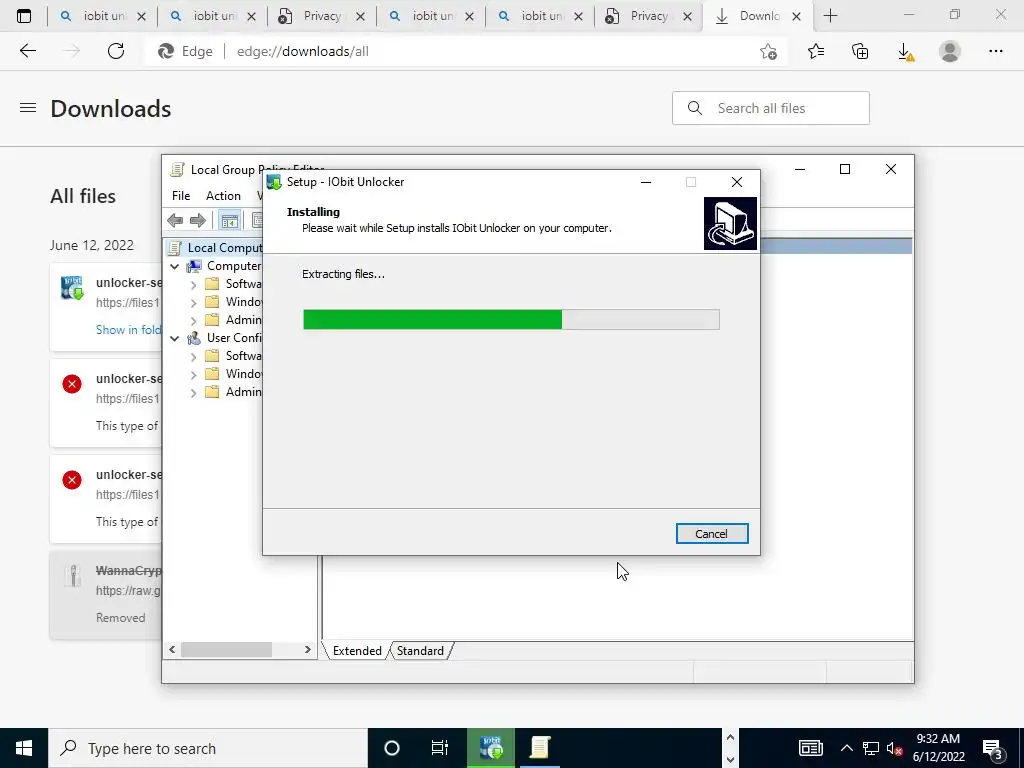Expand Software Settings under User Configuration
This screenshot has height=768, width=1024.
(193, 356)
